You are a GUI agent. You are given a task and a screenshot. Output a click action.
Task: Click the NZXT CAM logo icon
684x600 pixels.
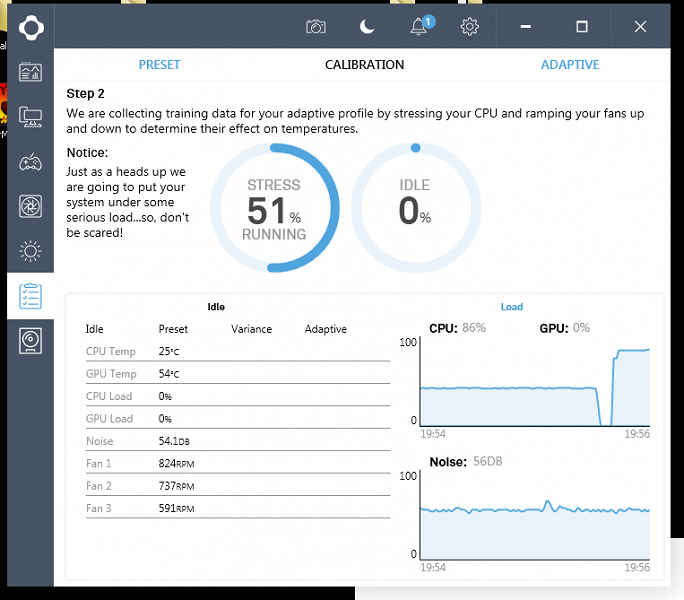31,26
